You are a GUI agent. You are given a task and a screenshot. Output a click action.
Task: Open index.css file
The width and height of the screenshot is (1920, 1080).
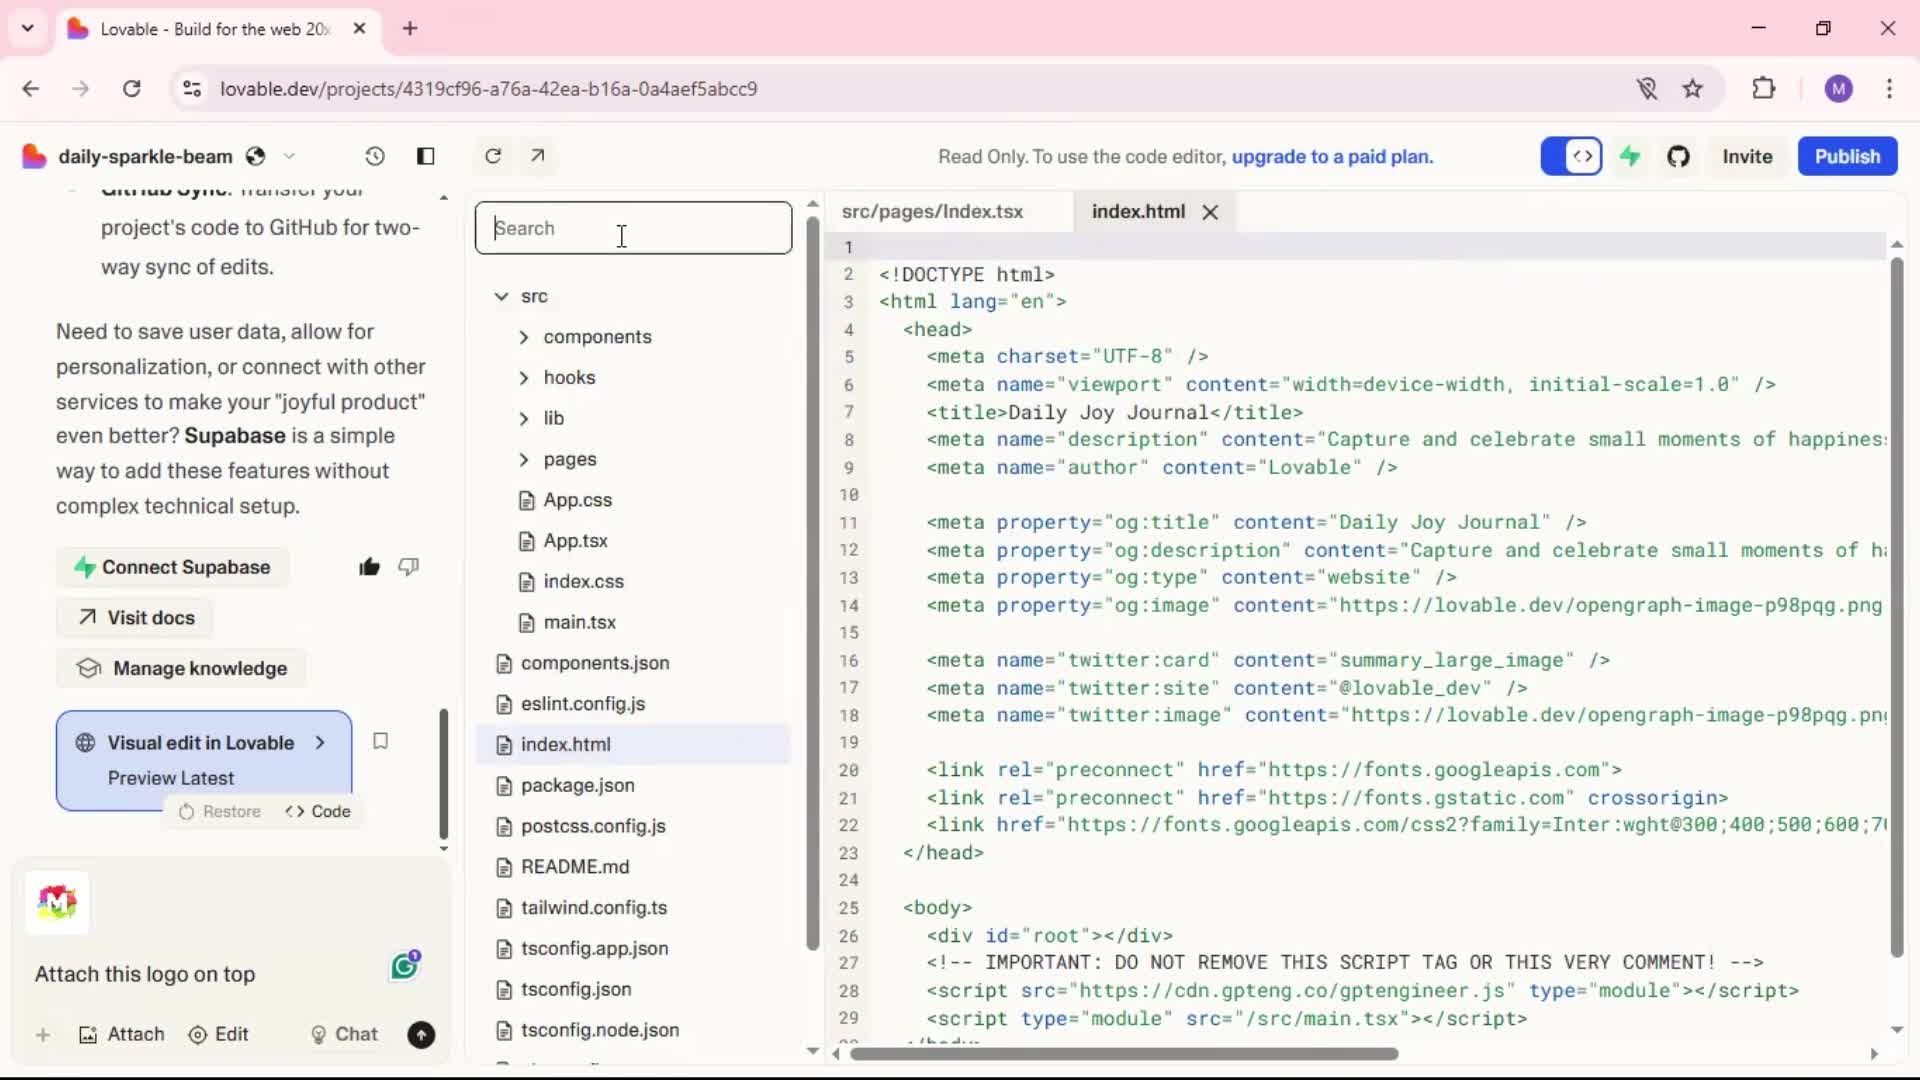coord(583,582)
